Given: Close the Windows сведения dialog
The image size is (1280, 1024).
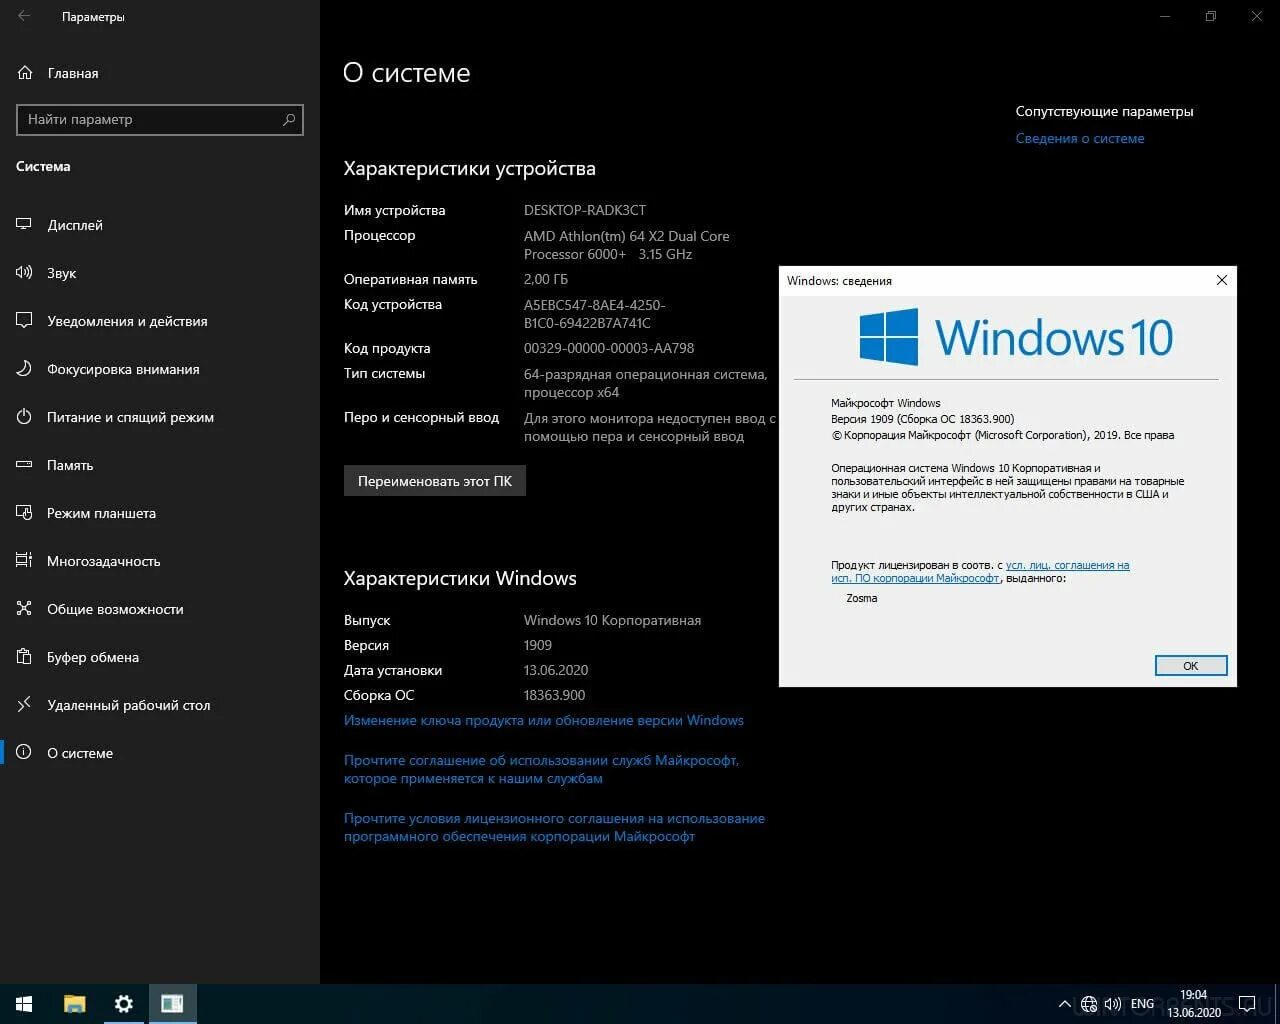Looking at the screenshot, I should (1221, 280).
